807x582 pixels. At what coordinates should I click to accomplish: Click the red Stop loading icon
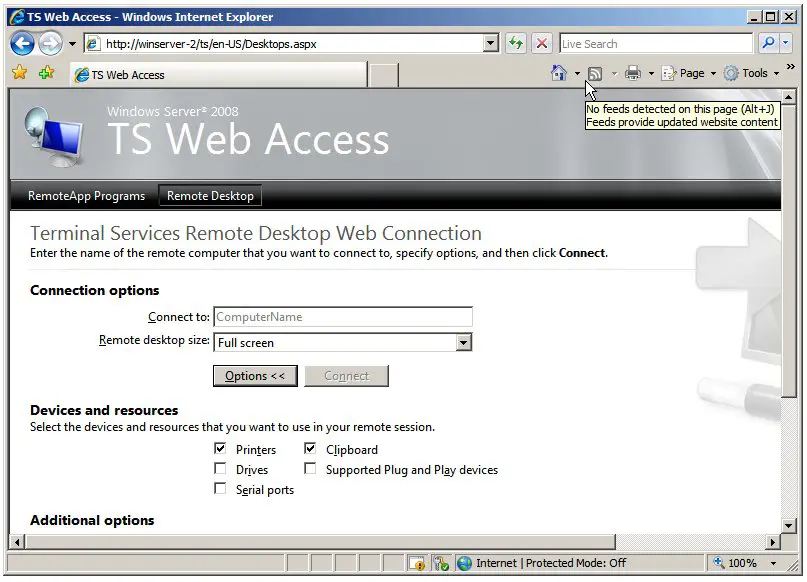point(541,43)
